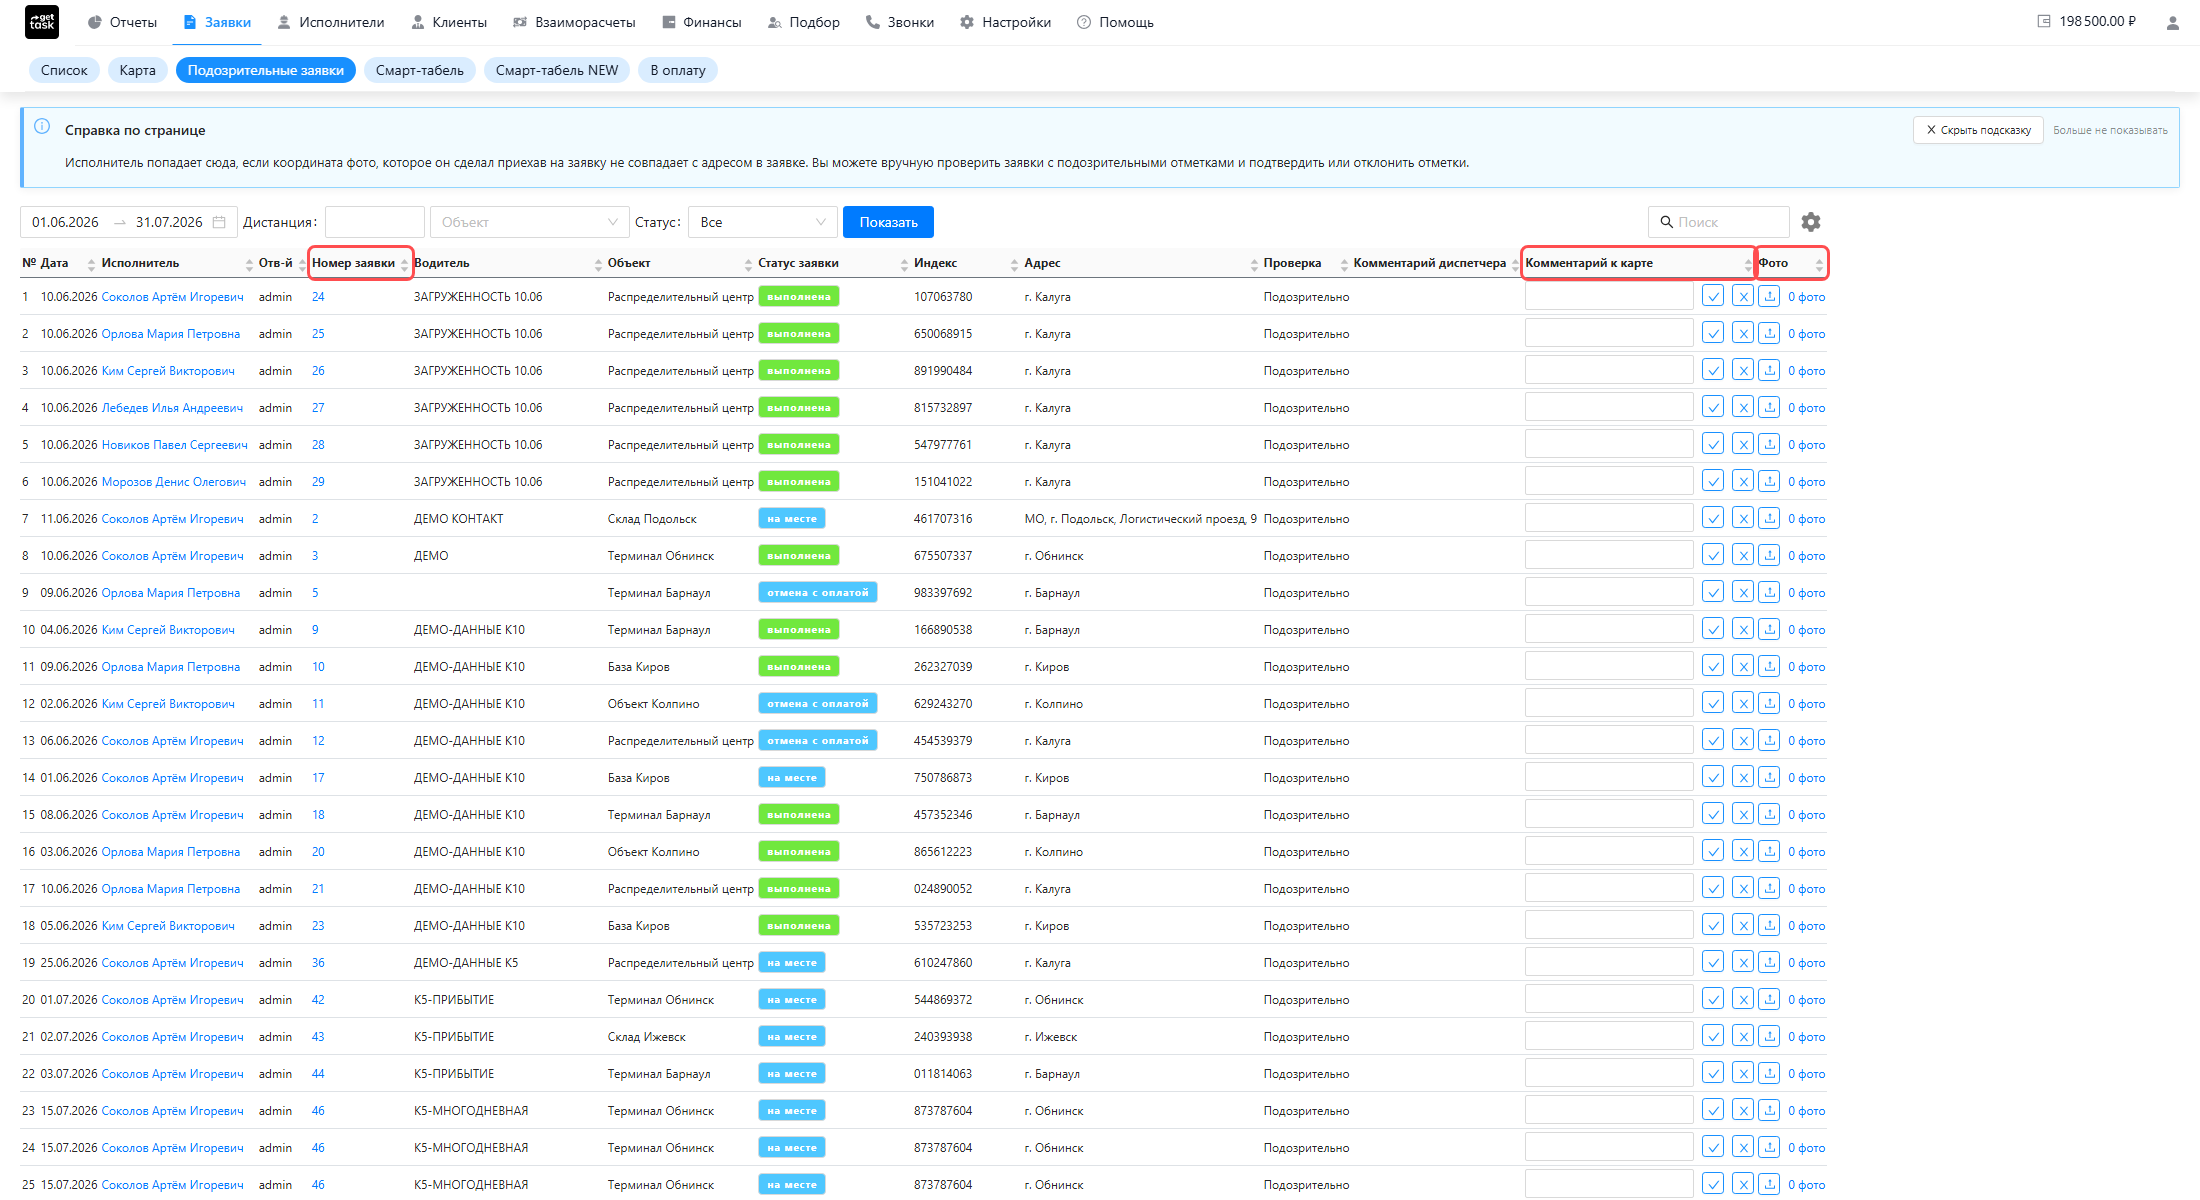The image size is (2200, 1200).
Task: Sort table by Статус заявки column
Action: tap(830, 263)
